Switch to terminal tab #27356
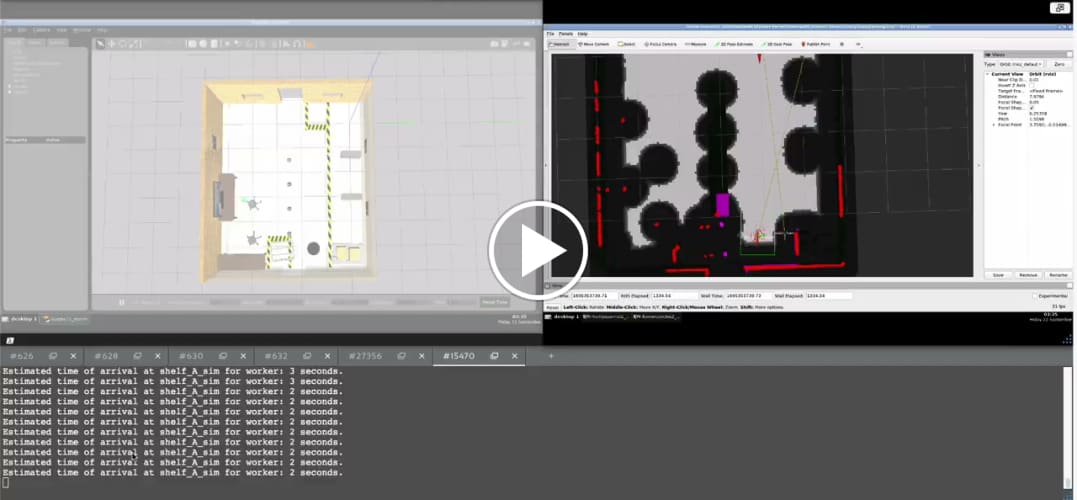The height and width of the screenshot is (500, 1077). tap(365, 356)
